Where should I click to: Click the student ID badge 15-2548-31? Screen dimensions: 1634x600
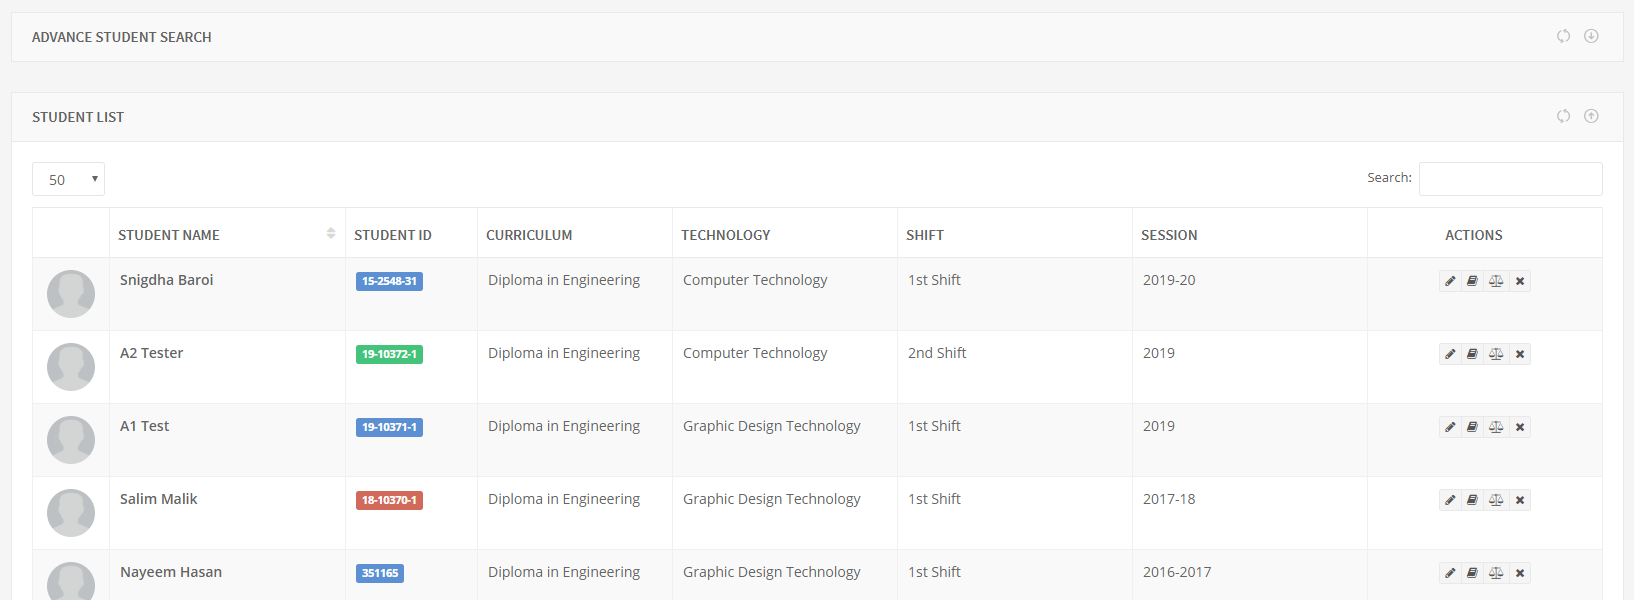coord(389,281)
